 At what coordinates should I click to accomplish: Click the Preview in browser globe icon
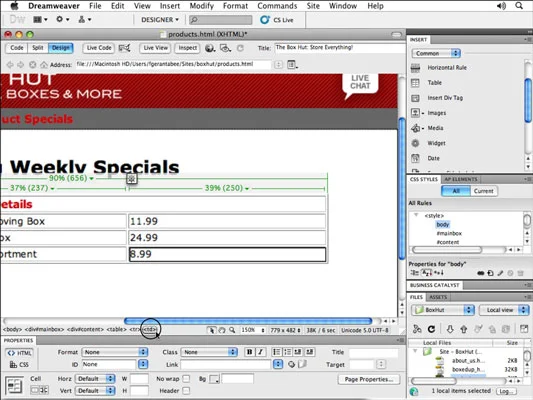pos(210,48)
